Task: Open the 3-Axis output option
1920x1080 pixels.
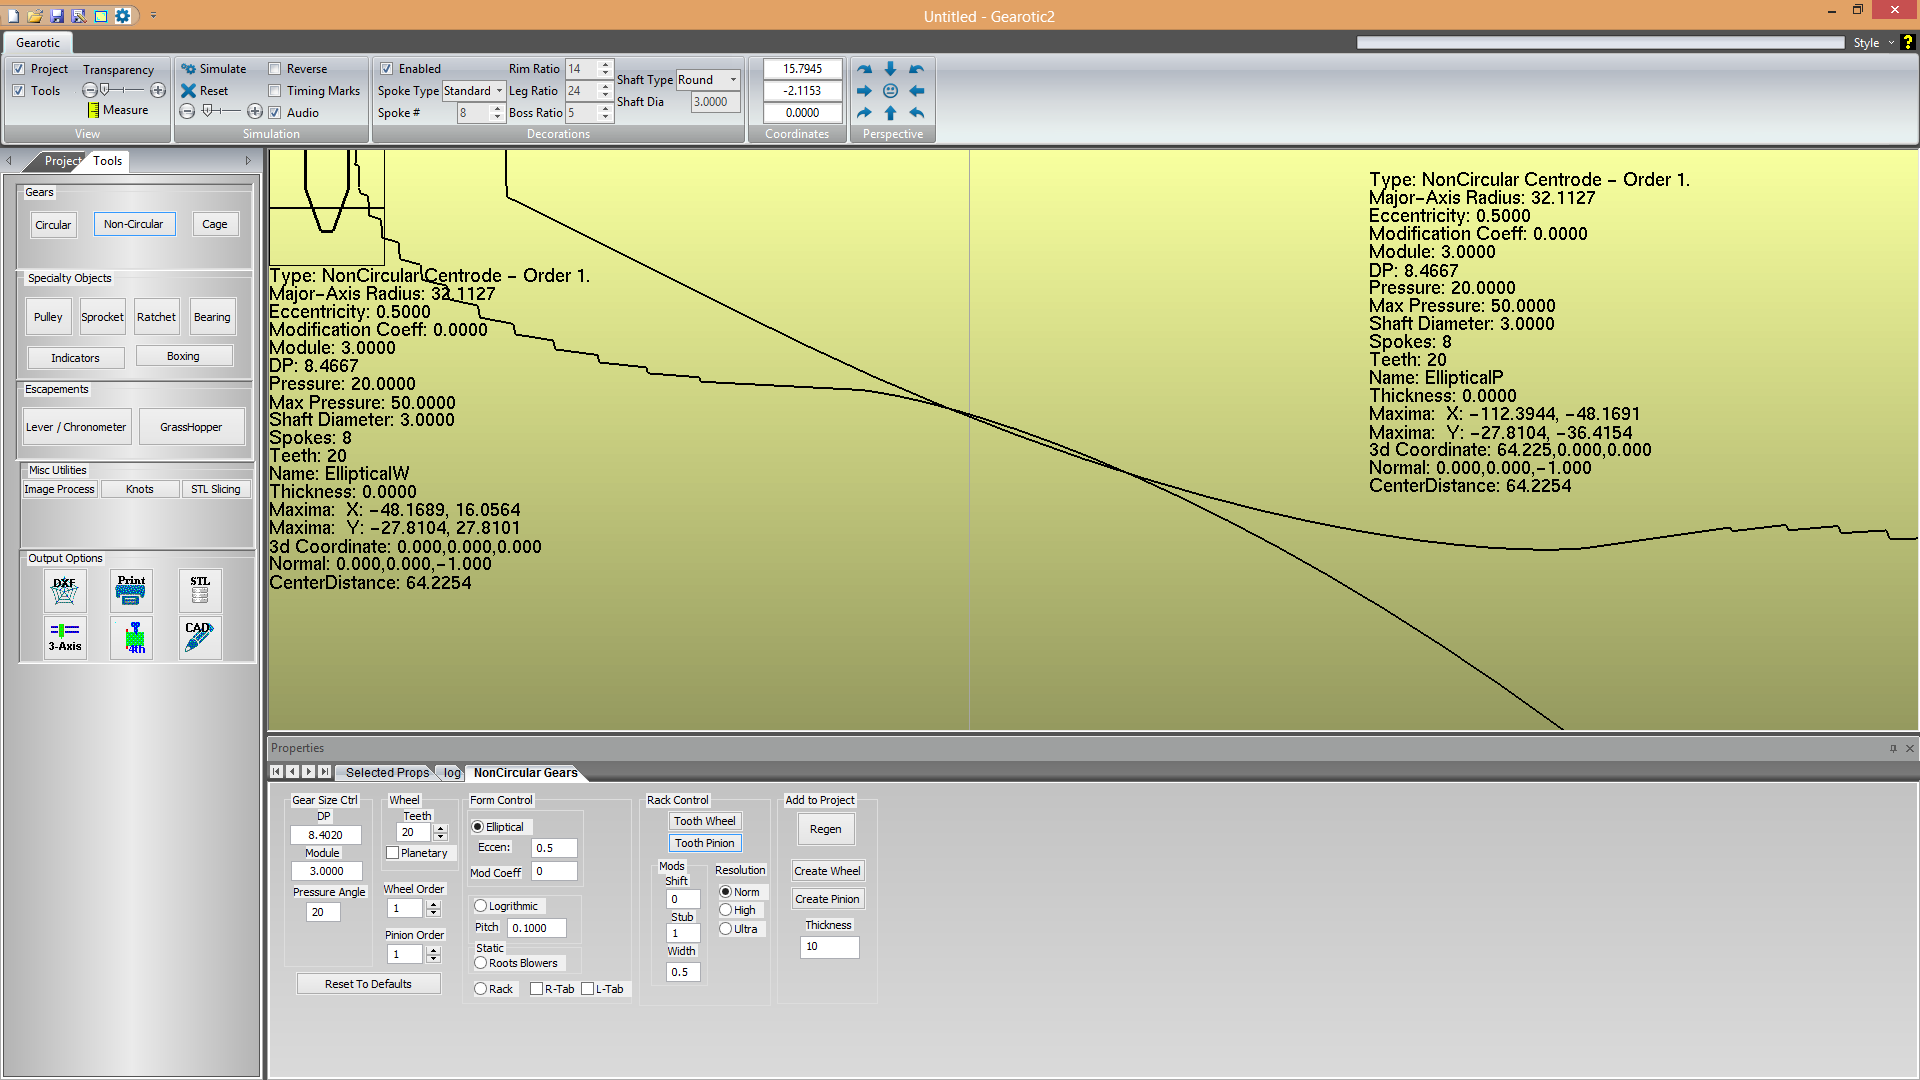Action: [x=65, y=637]
